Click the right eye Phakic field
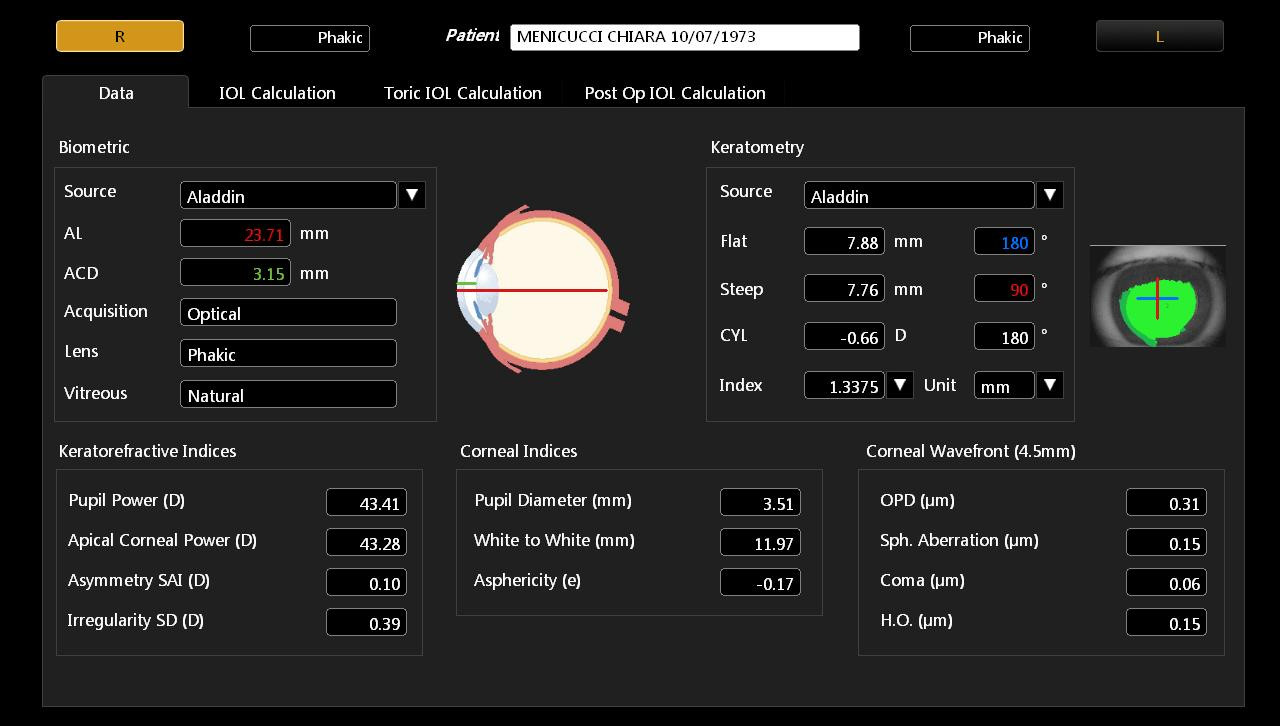The image size is (1280, 726). coord(310,38)
